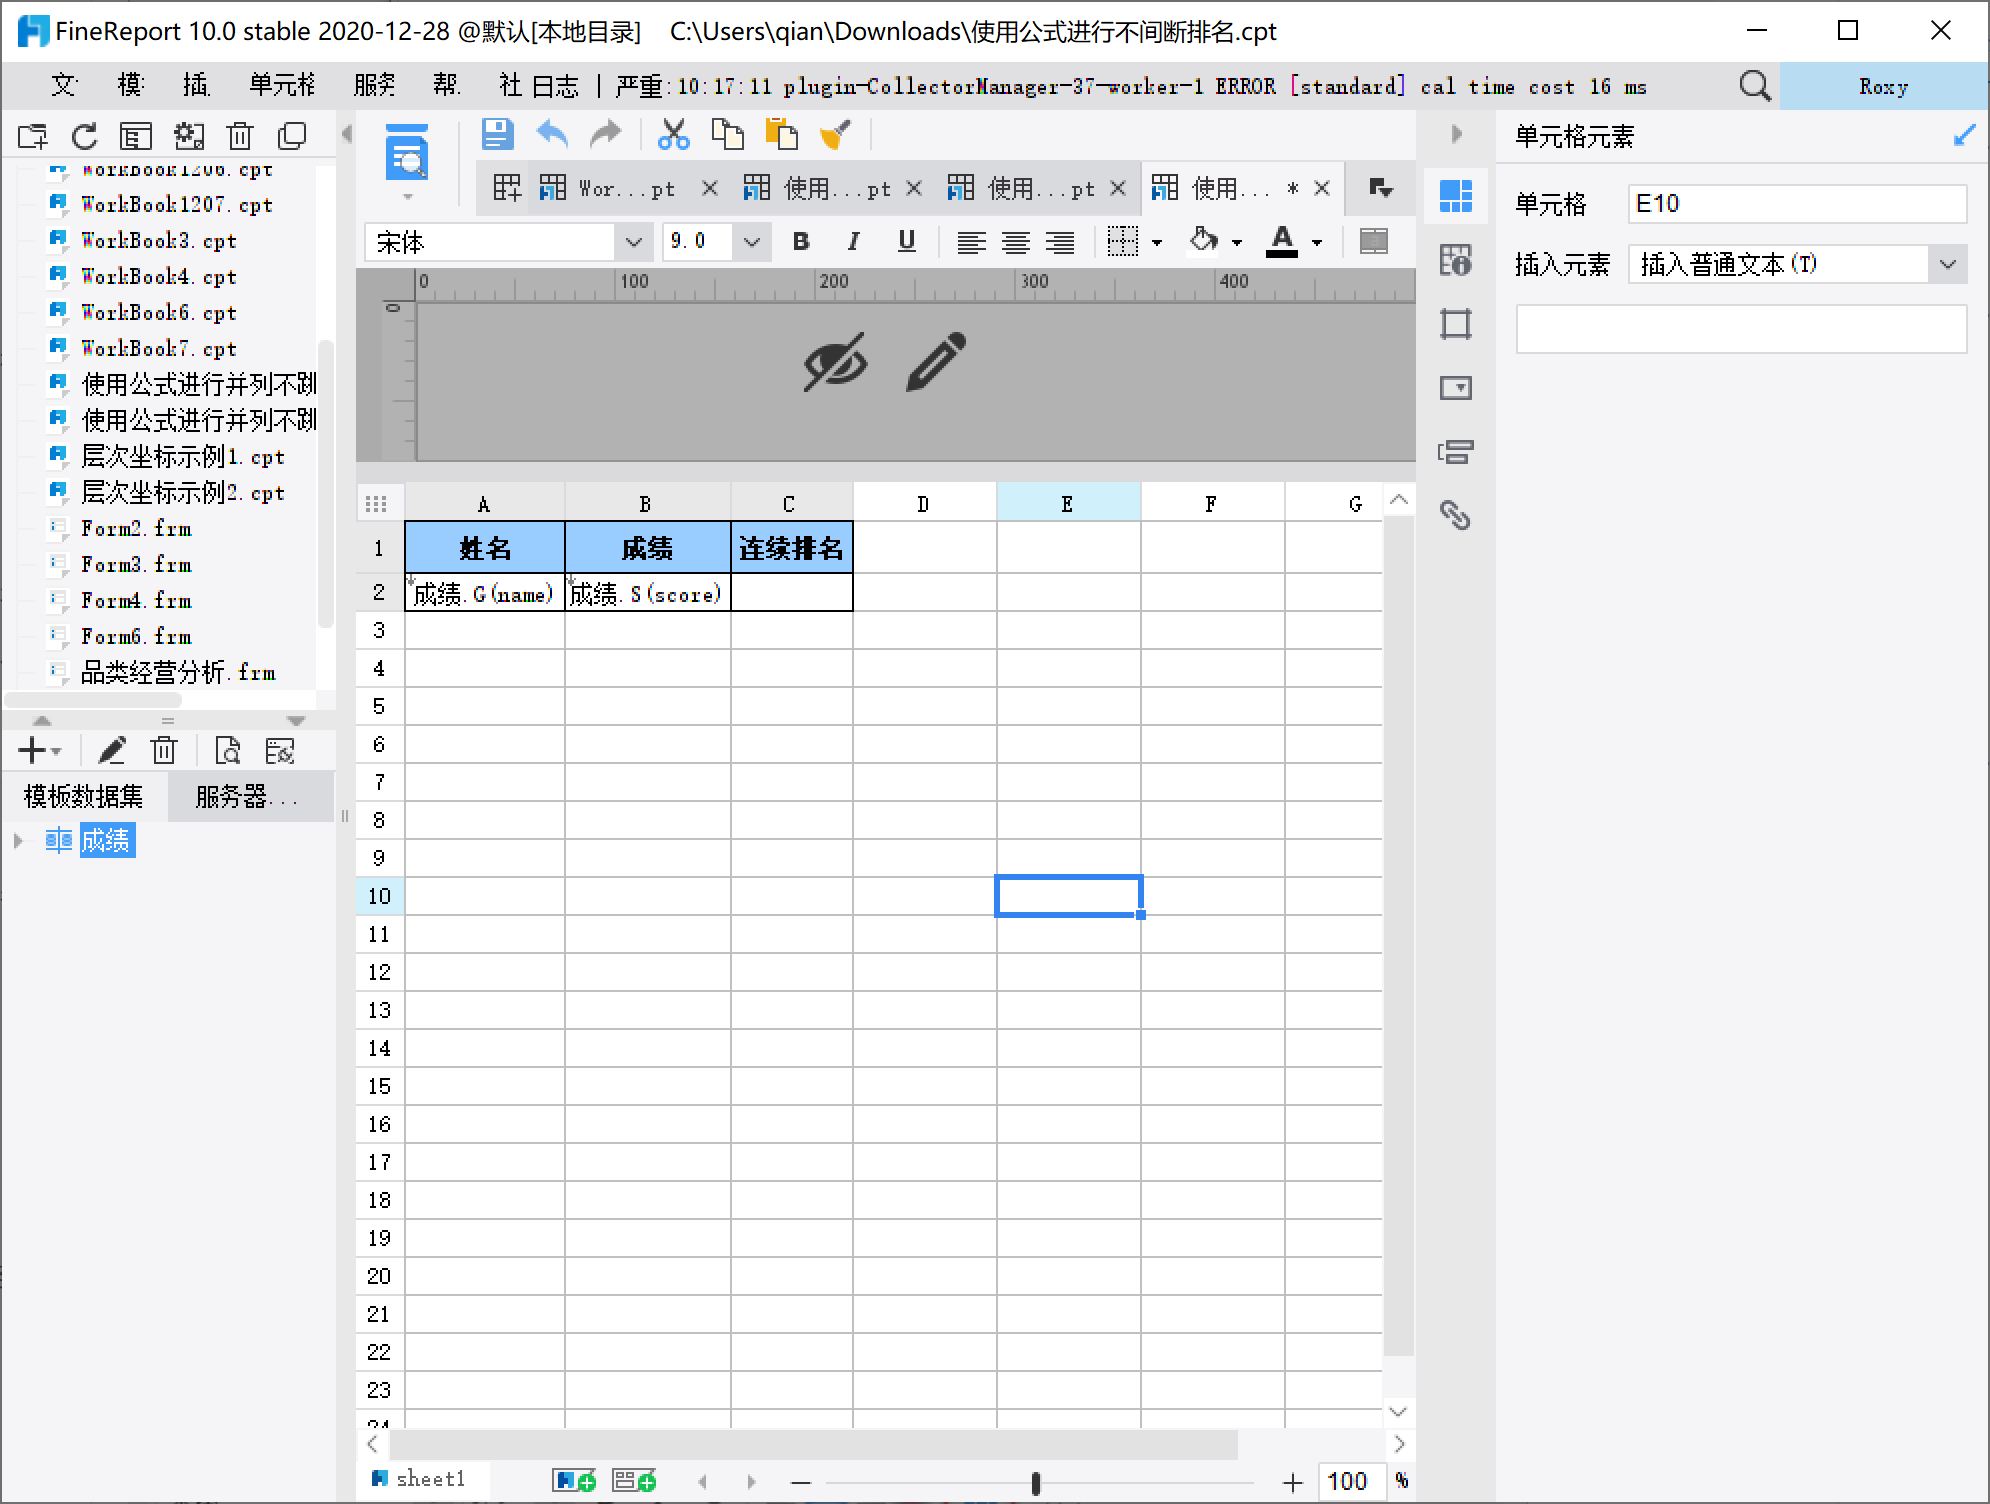The height and width of the screenshot is (1504, 1990).
Task: Click the search magnifier icon
Action: [1754, 86]
